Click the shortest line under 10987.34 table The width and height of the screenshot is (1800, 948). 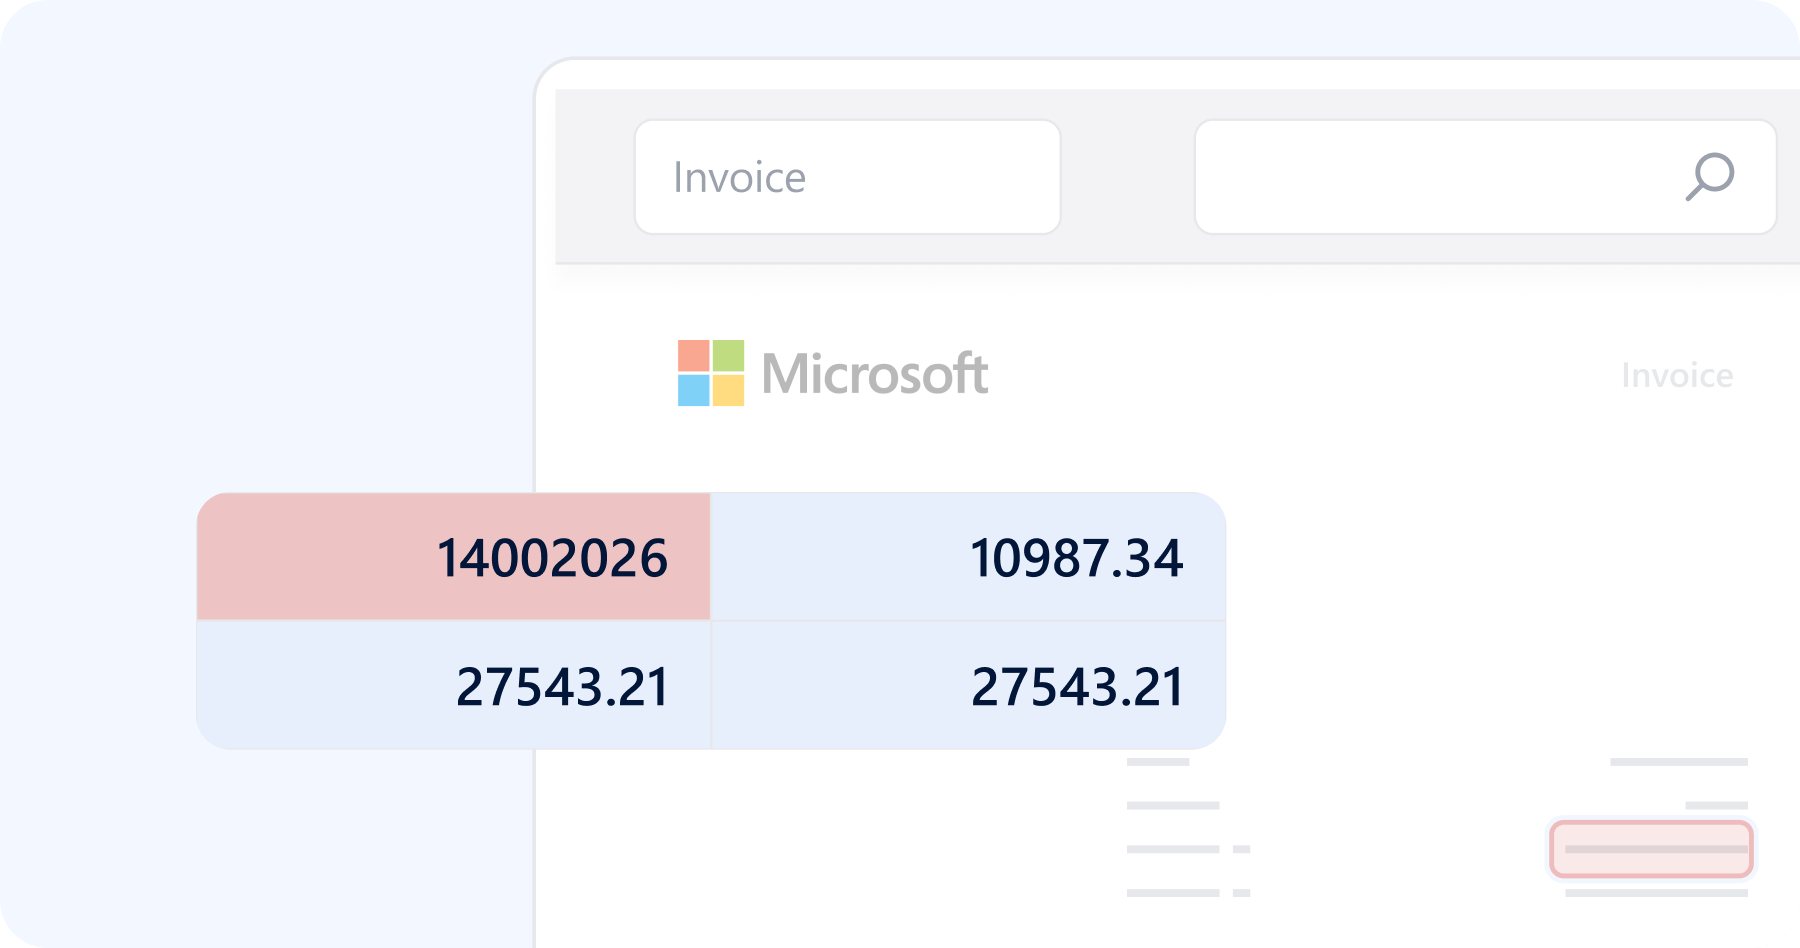(x=1157, y=762)
